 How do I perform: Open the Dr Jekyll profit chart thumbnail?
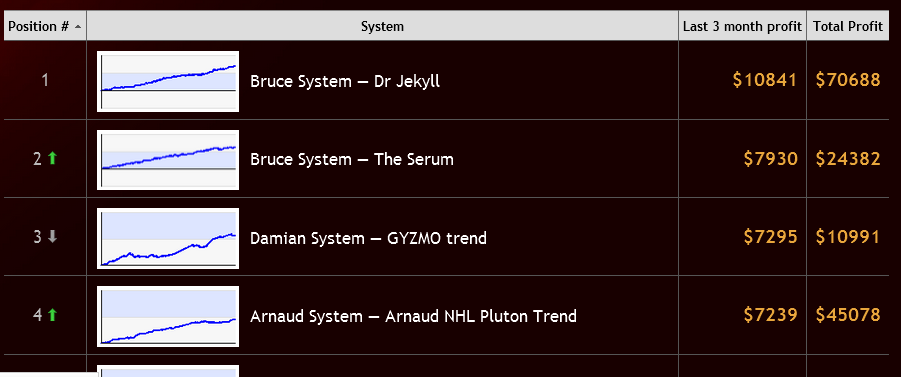point(168,81)
